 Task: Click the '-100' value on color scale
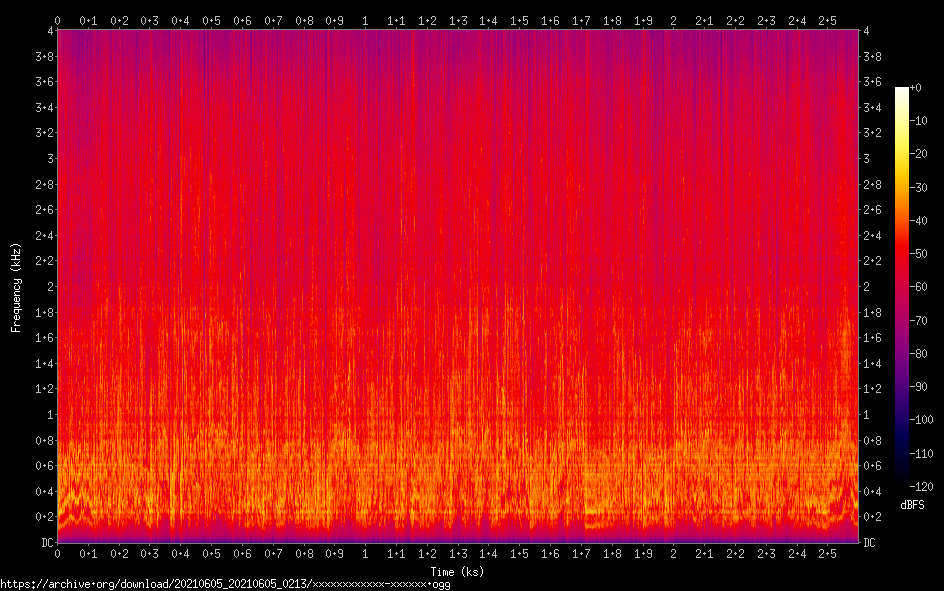pos(921,420)
